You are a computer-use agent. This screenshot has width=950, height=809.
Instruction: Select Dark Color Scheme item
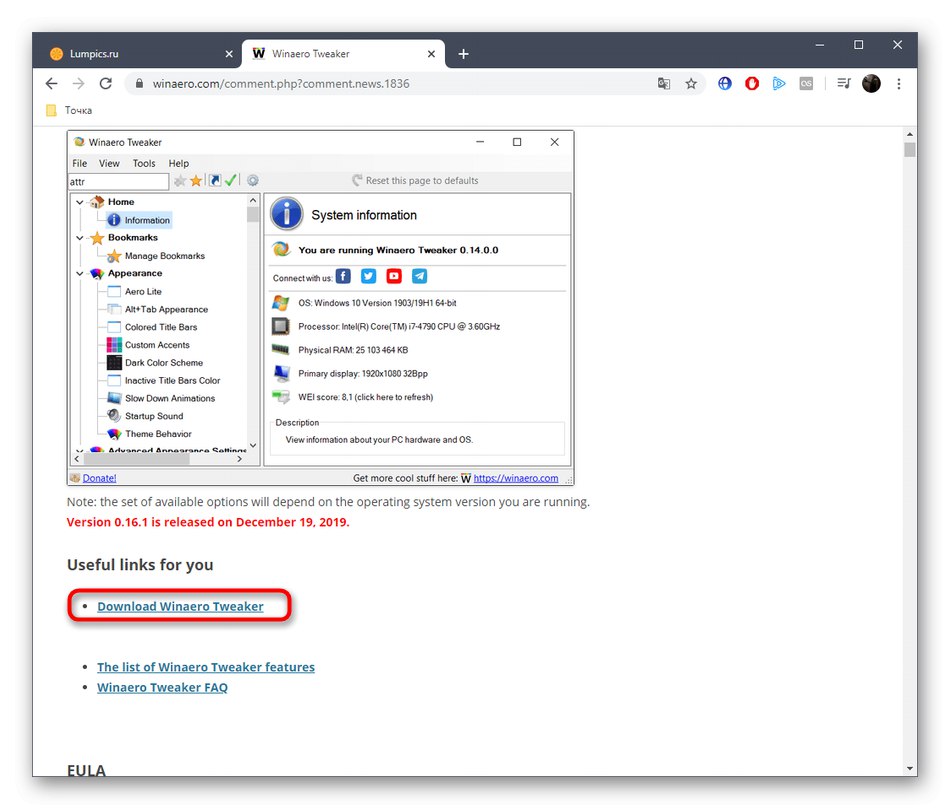155,362
